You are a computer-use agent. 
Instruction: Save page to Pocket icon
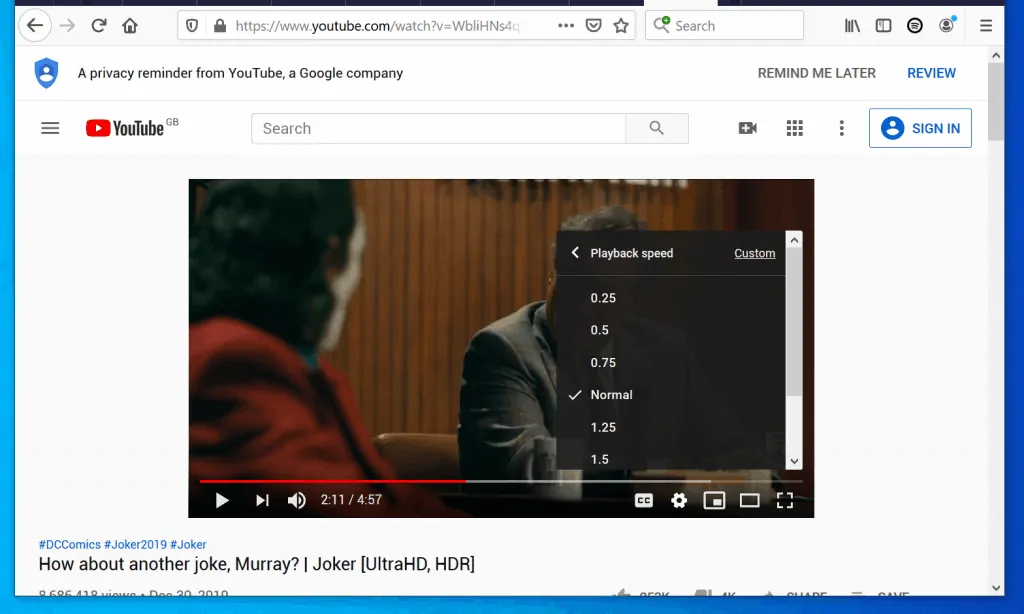tap(594, 25)
